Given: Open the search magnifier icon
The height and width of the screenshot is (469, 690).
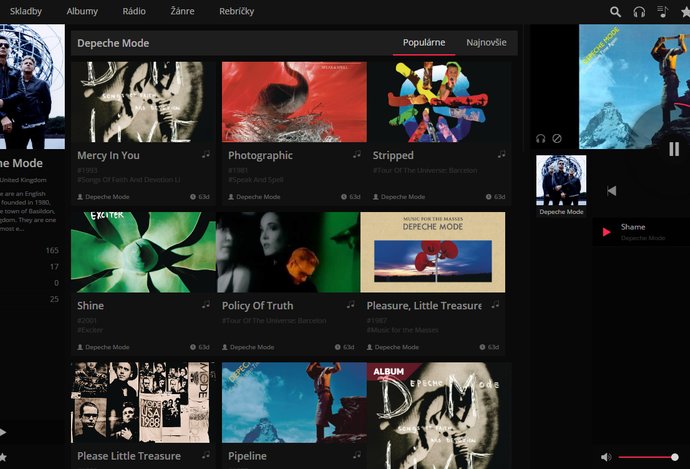Looking at the screenshot, I should coord(615,12).
